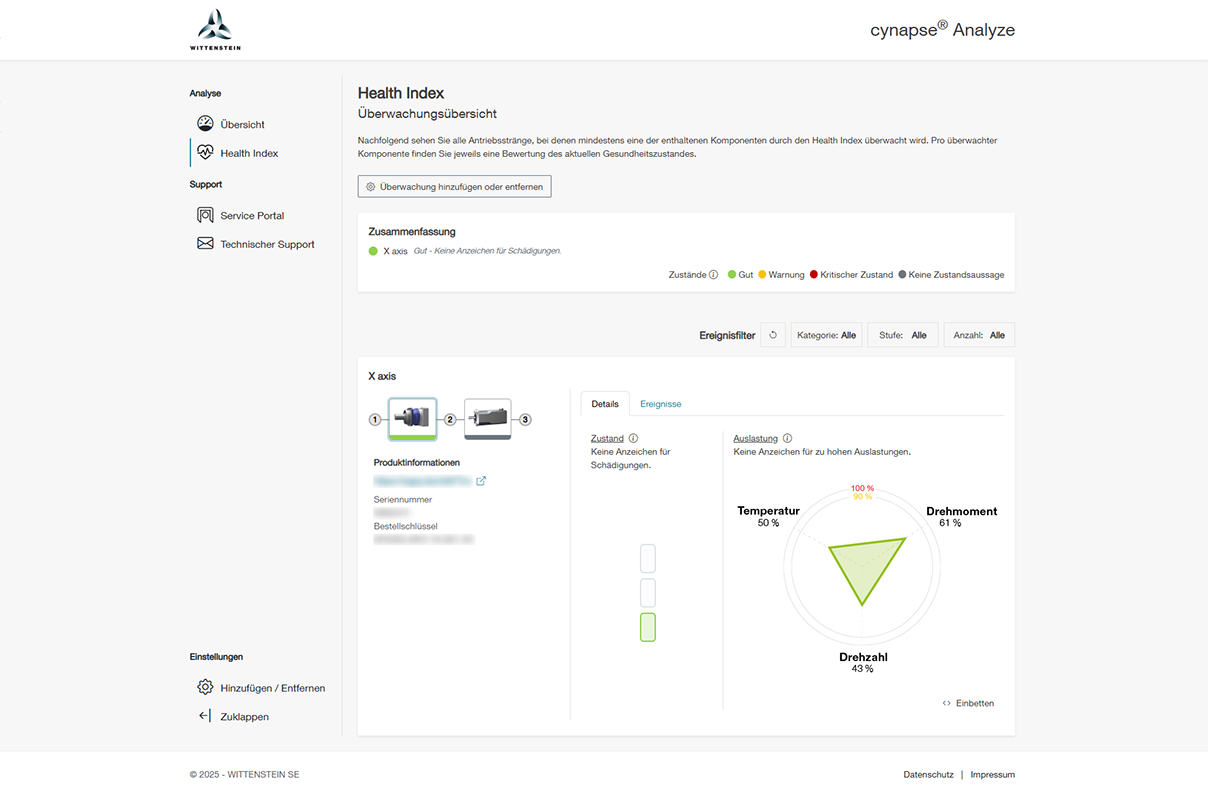
Task: Click Überwachung hinzufügen oder entfernen button
Action: click(454, 187)
